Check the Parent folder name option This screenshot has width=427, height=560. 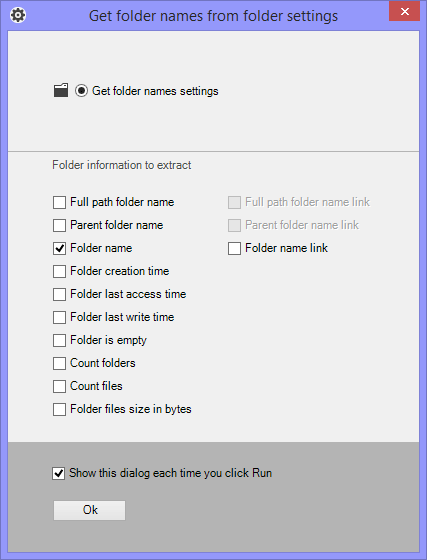(59, 225)
